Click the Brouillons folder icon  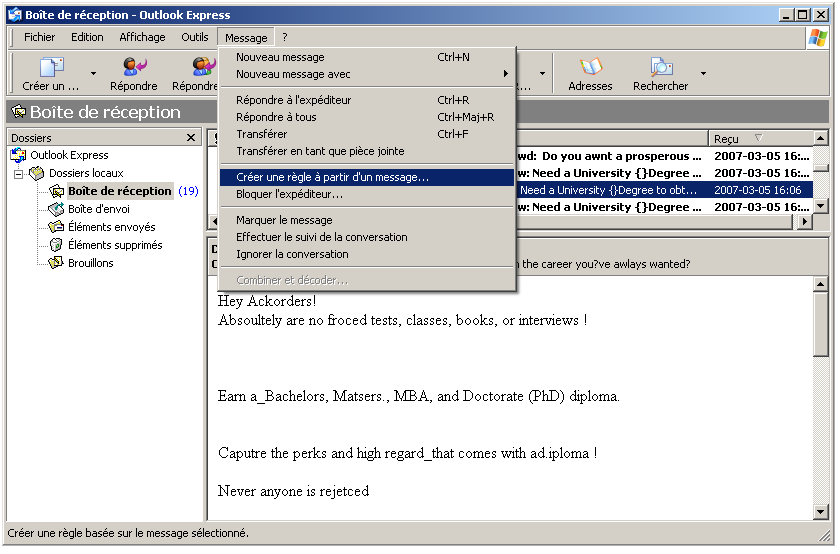(56, 263)
